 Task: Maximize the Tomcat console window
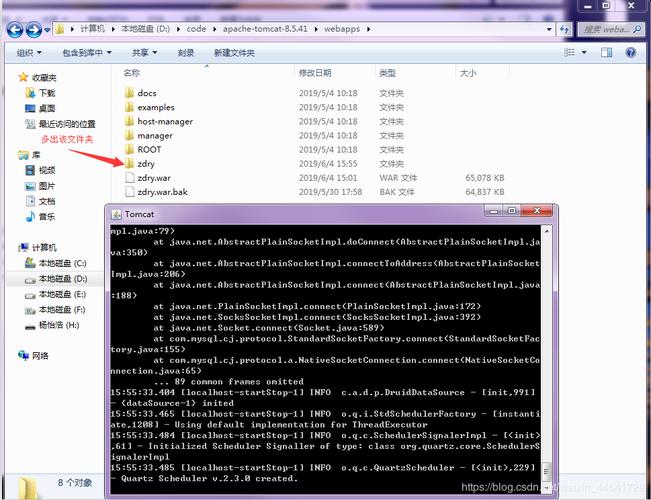(x=512, y=211)
